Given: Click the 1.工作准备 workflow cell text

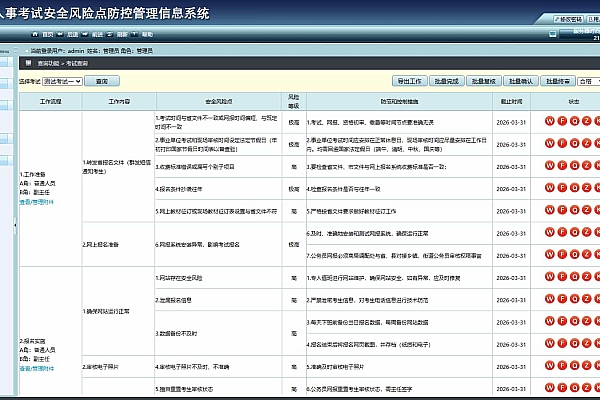Looking at the screenshot, I should pos(33,174).
